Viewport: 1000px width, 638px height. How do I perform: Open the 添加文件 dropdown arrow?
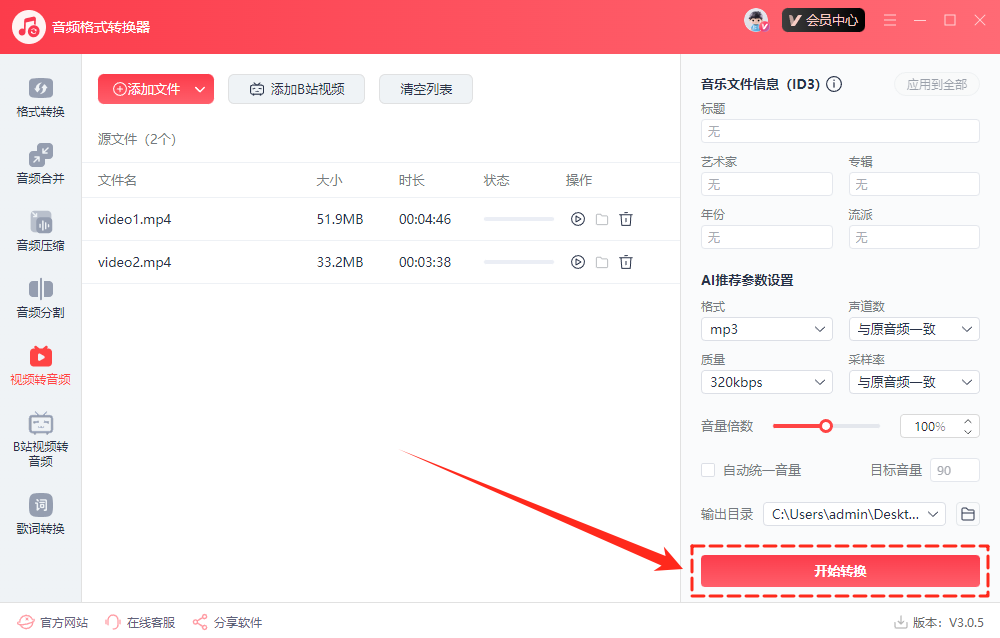coord(200,89)
